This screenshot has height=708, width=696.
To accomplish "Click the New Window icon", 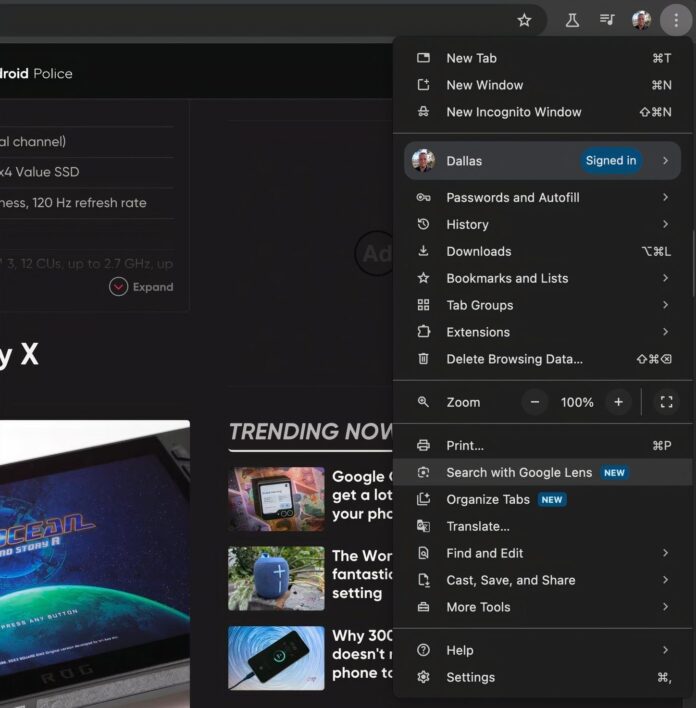I will (423, 85).
